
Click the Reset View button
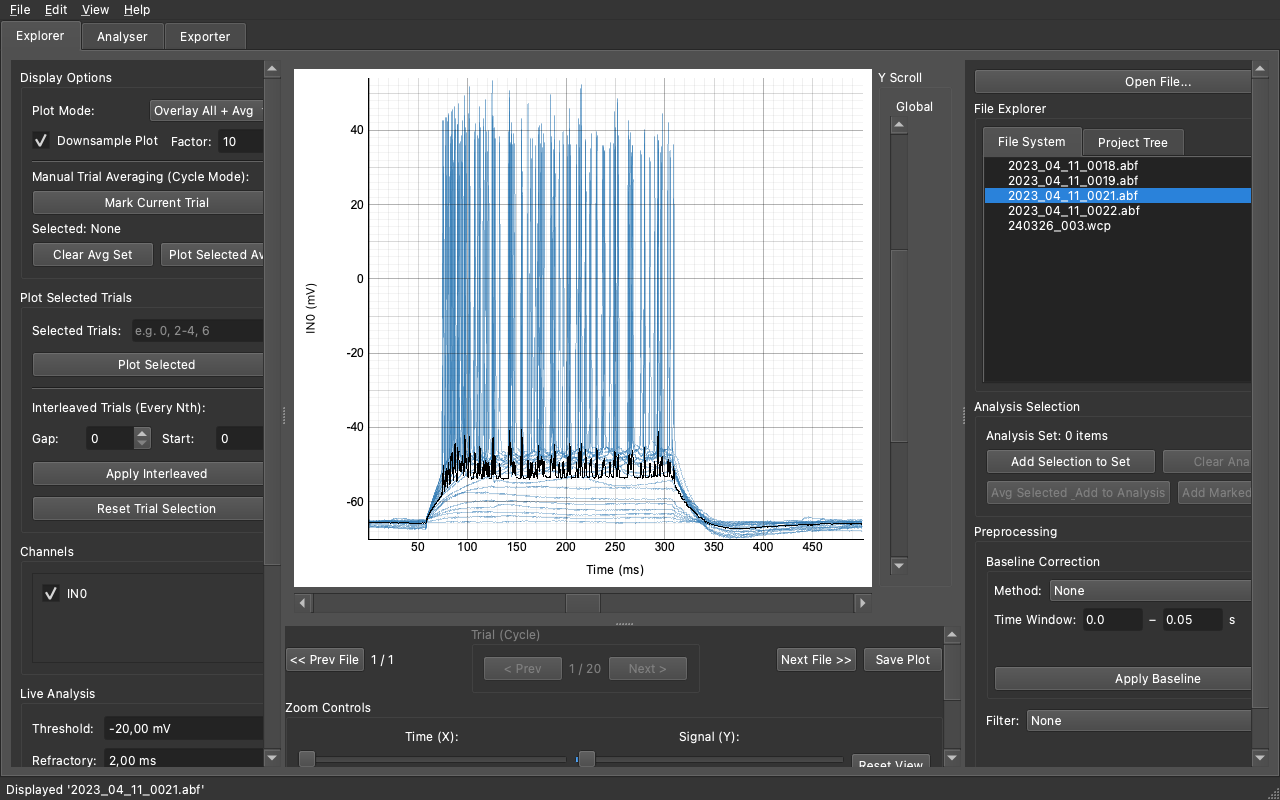pos(890,761)
